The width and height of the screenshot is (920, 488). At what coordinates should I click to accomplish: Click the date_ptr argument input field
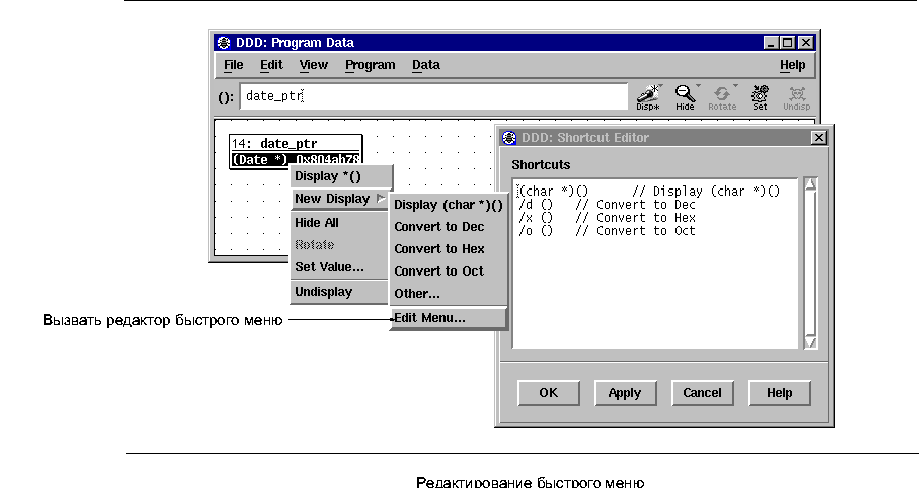point(434,97)
